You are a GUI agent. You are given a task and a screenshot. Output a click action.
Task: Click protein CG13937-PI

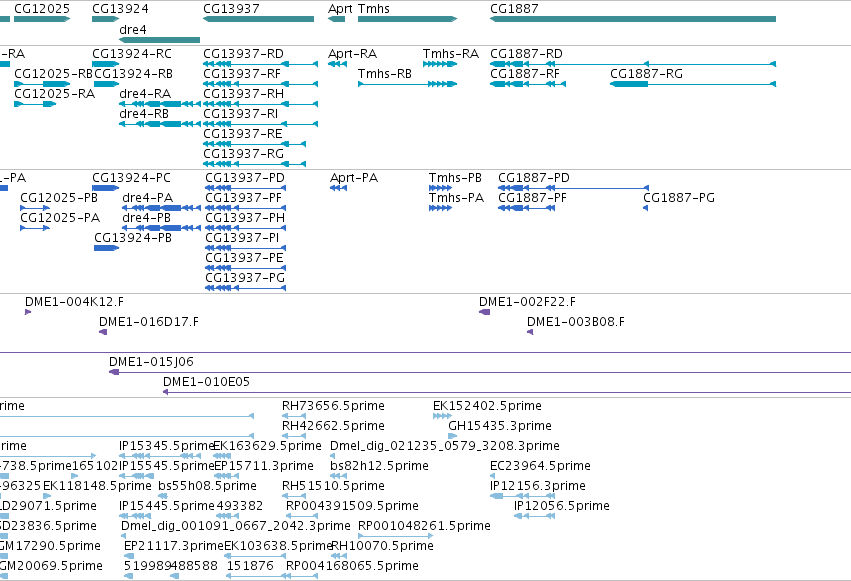246,248
